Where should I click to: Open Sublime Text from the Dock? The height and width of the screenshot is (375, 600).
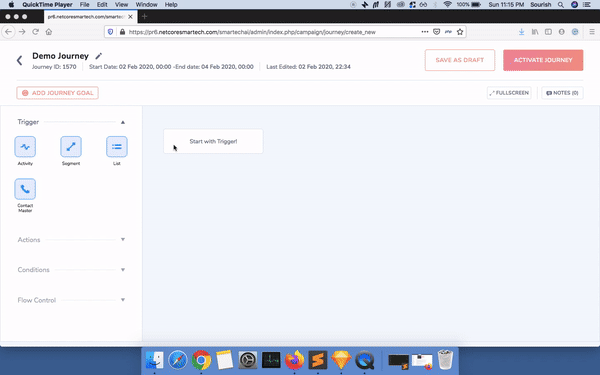[x=318, y=360]
